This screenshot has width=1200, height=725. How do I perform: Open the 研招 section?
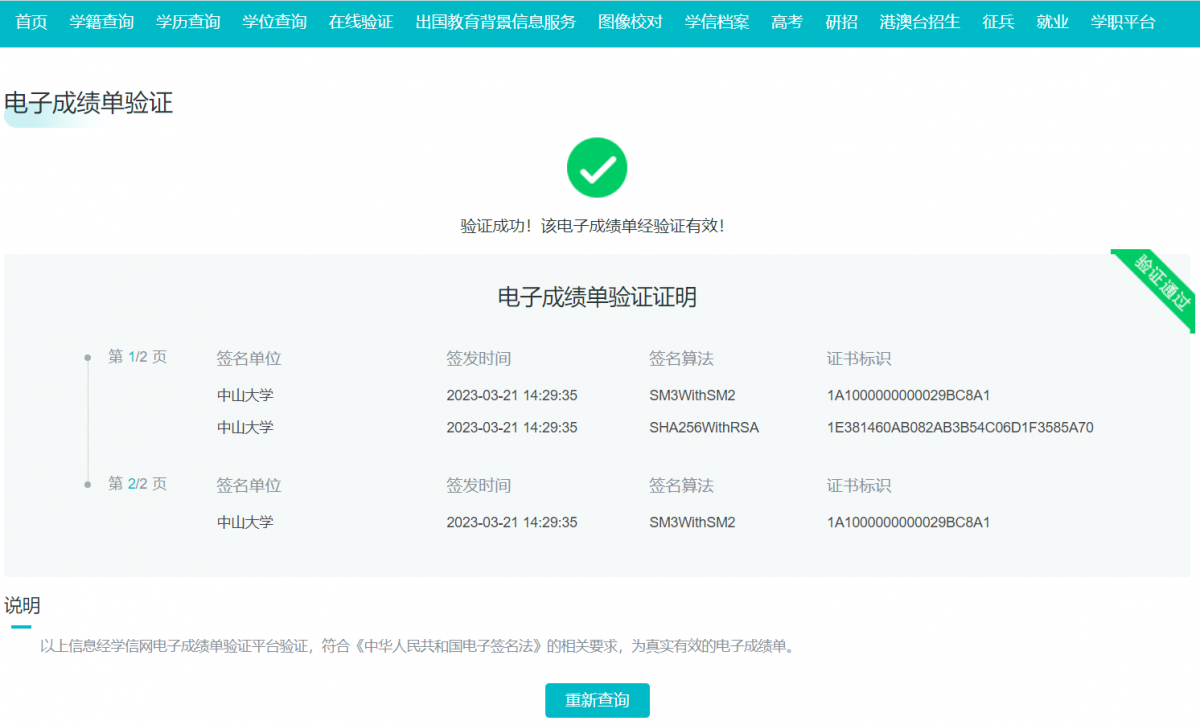841,22
